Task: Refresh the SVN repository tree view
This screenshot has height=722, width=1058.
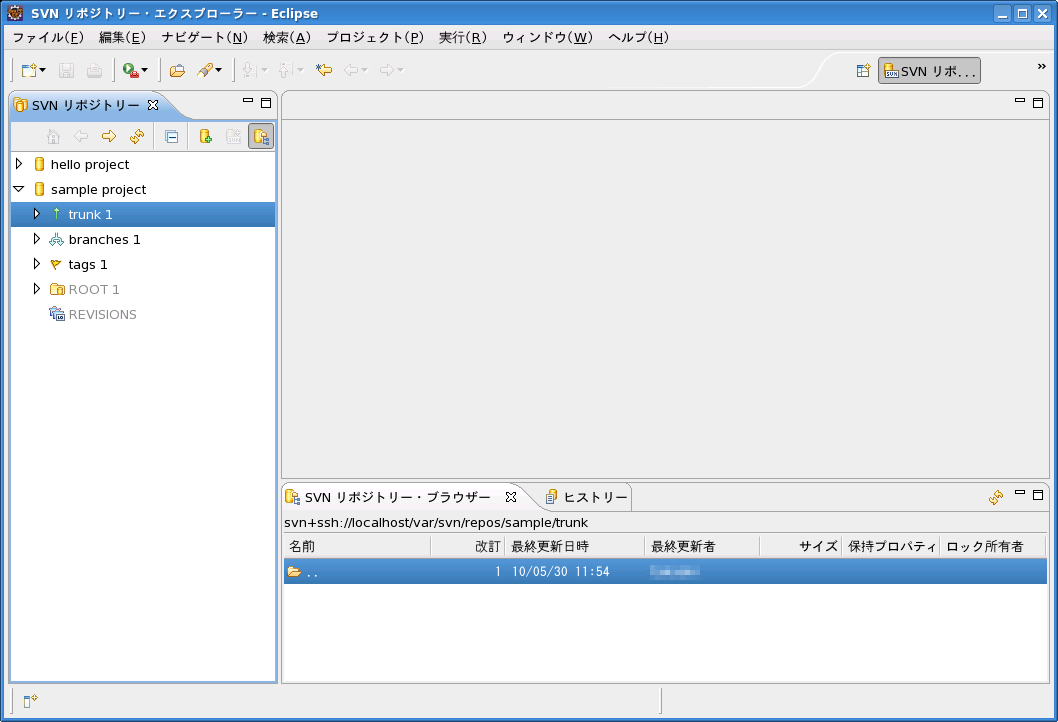Action: (137, 137)
